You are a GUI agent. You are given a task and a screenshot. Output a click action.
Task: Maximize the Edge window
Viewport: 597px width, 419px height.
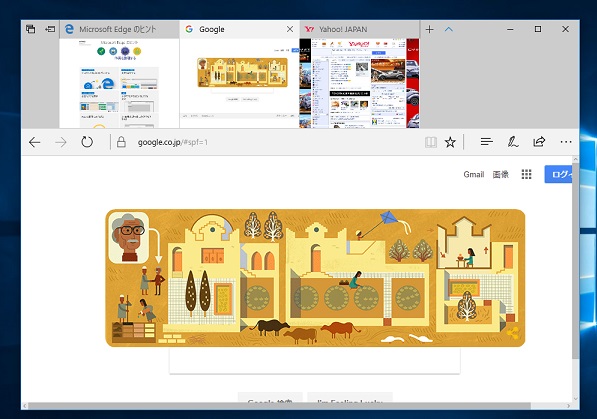tap(538, 29)
